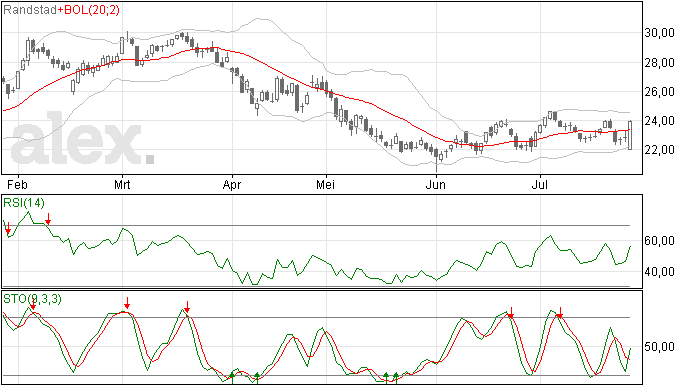This screenshot has height=387, width=690.
Task: Click the 40,00 RSI axis value
Action: tap(659, 272)
